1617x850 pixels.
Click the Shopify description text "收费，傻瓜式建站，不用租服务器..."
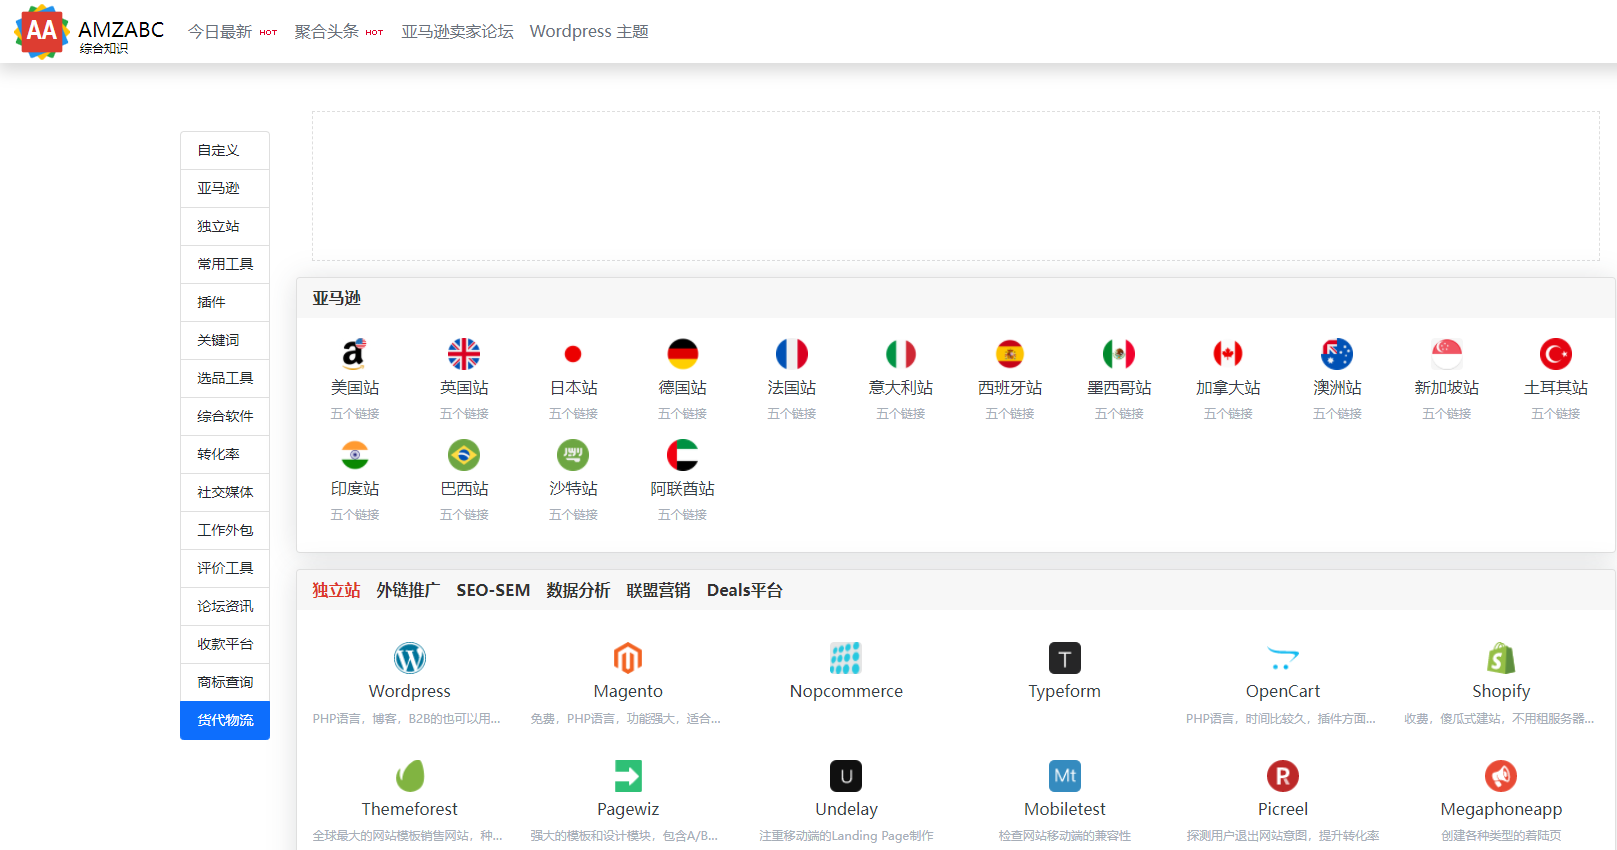(x=1499, y=719)
